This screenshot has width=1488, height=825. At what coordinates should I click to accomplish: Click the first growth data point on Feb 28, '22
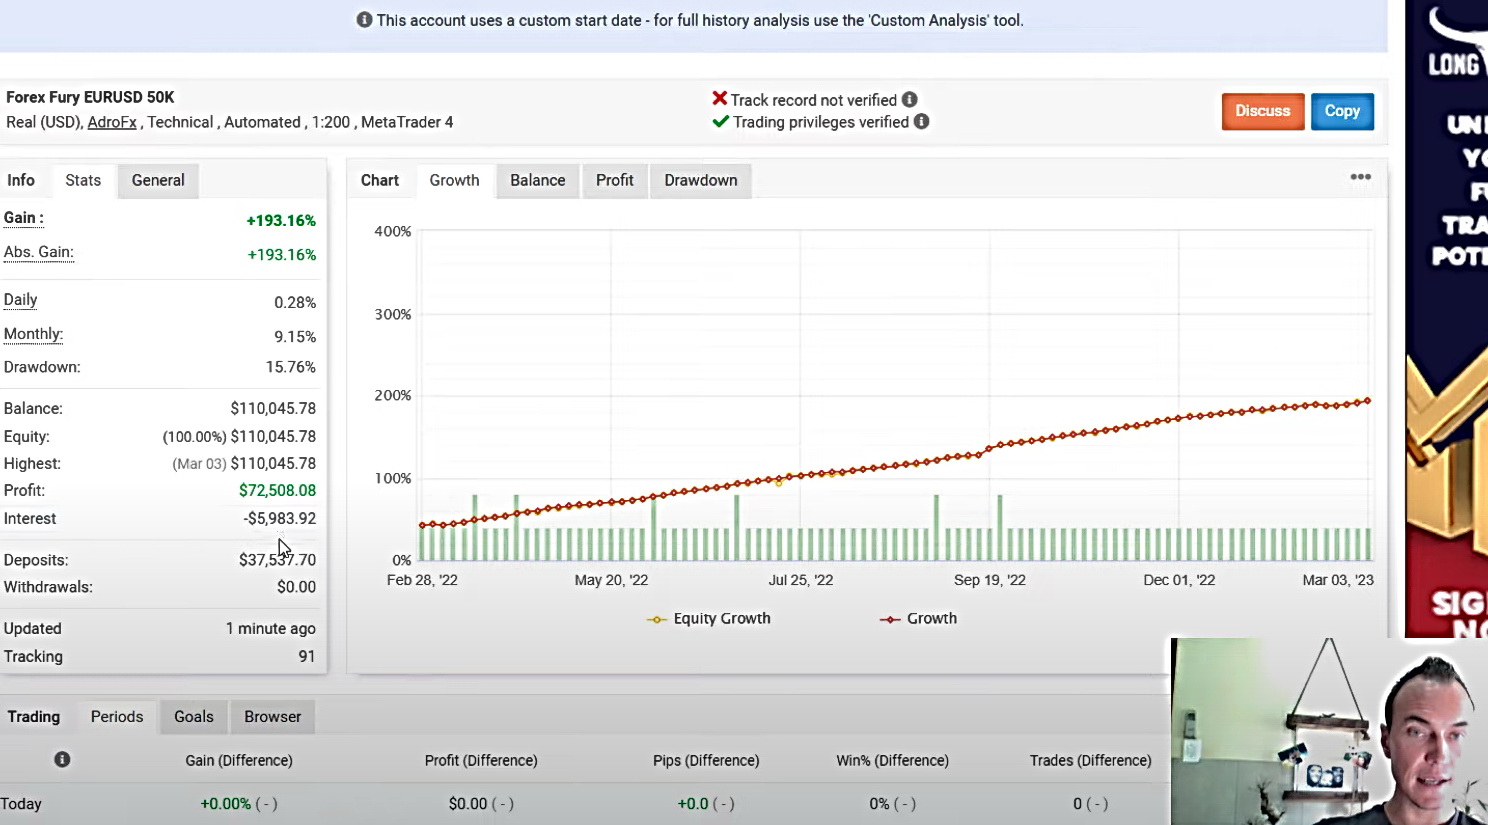tap(423, 525)
